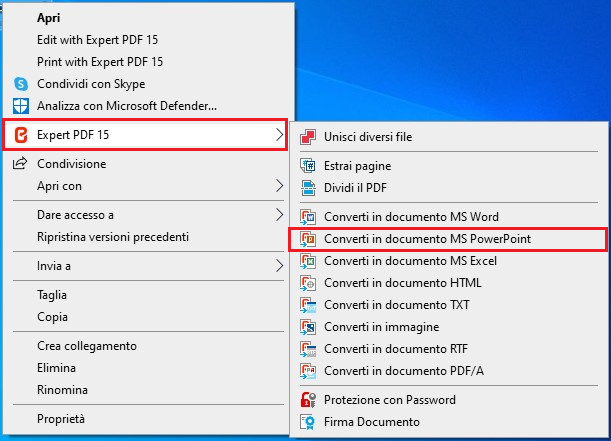Select Elimina from the context menu
Viewport: 611px width, 441px height.
(148, 368)
